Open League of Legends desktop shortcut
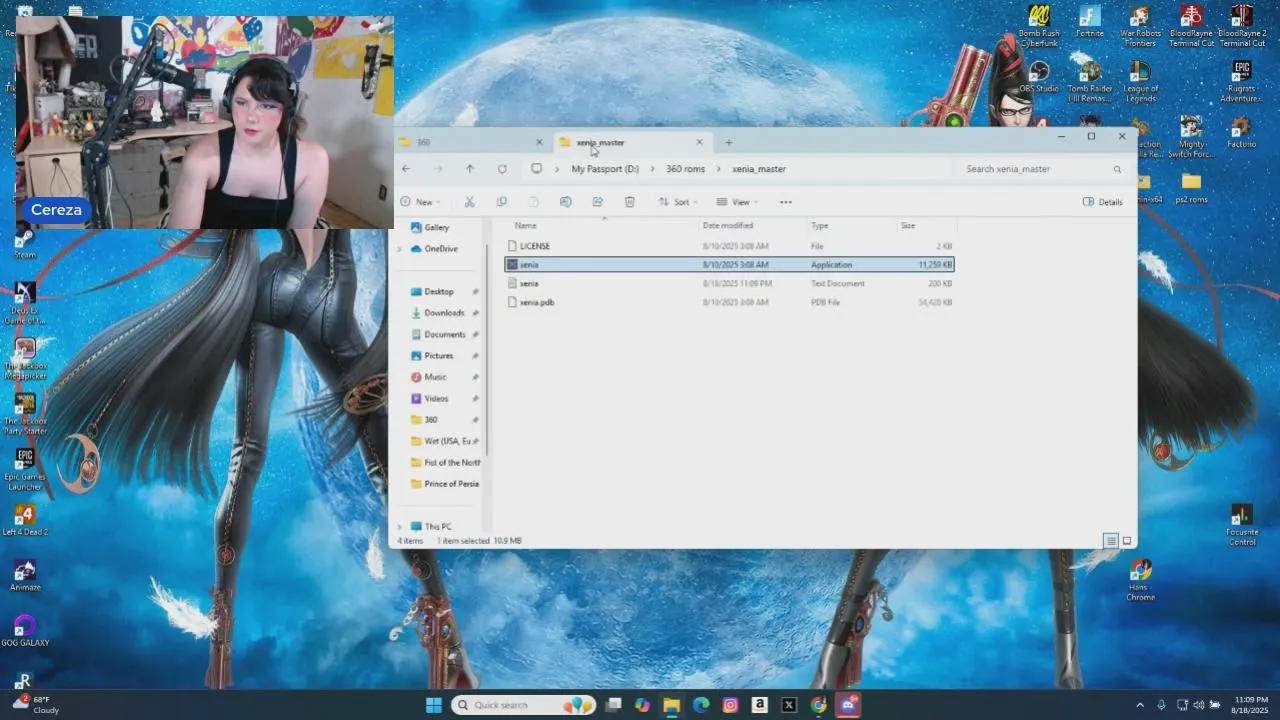The image size is (1280, 720). (1140, 81)
